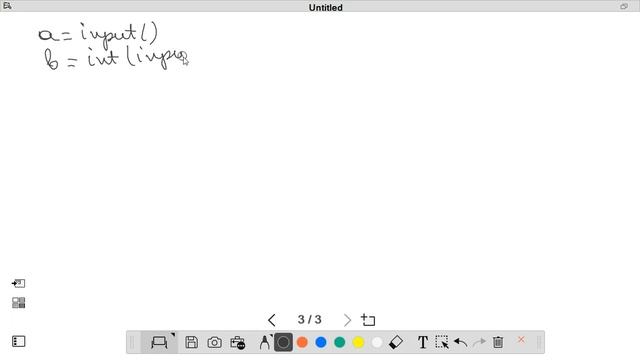Select the pen tool

pos(265,342)
